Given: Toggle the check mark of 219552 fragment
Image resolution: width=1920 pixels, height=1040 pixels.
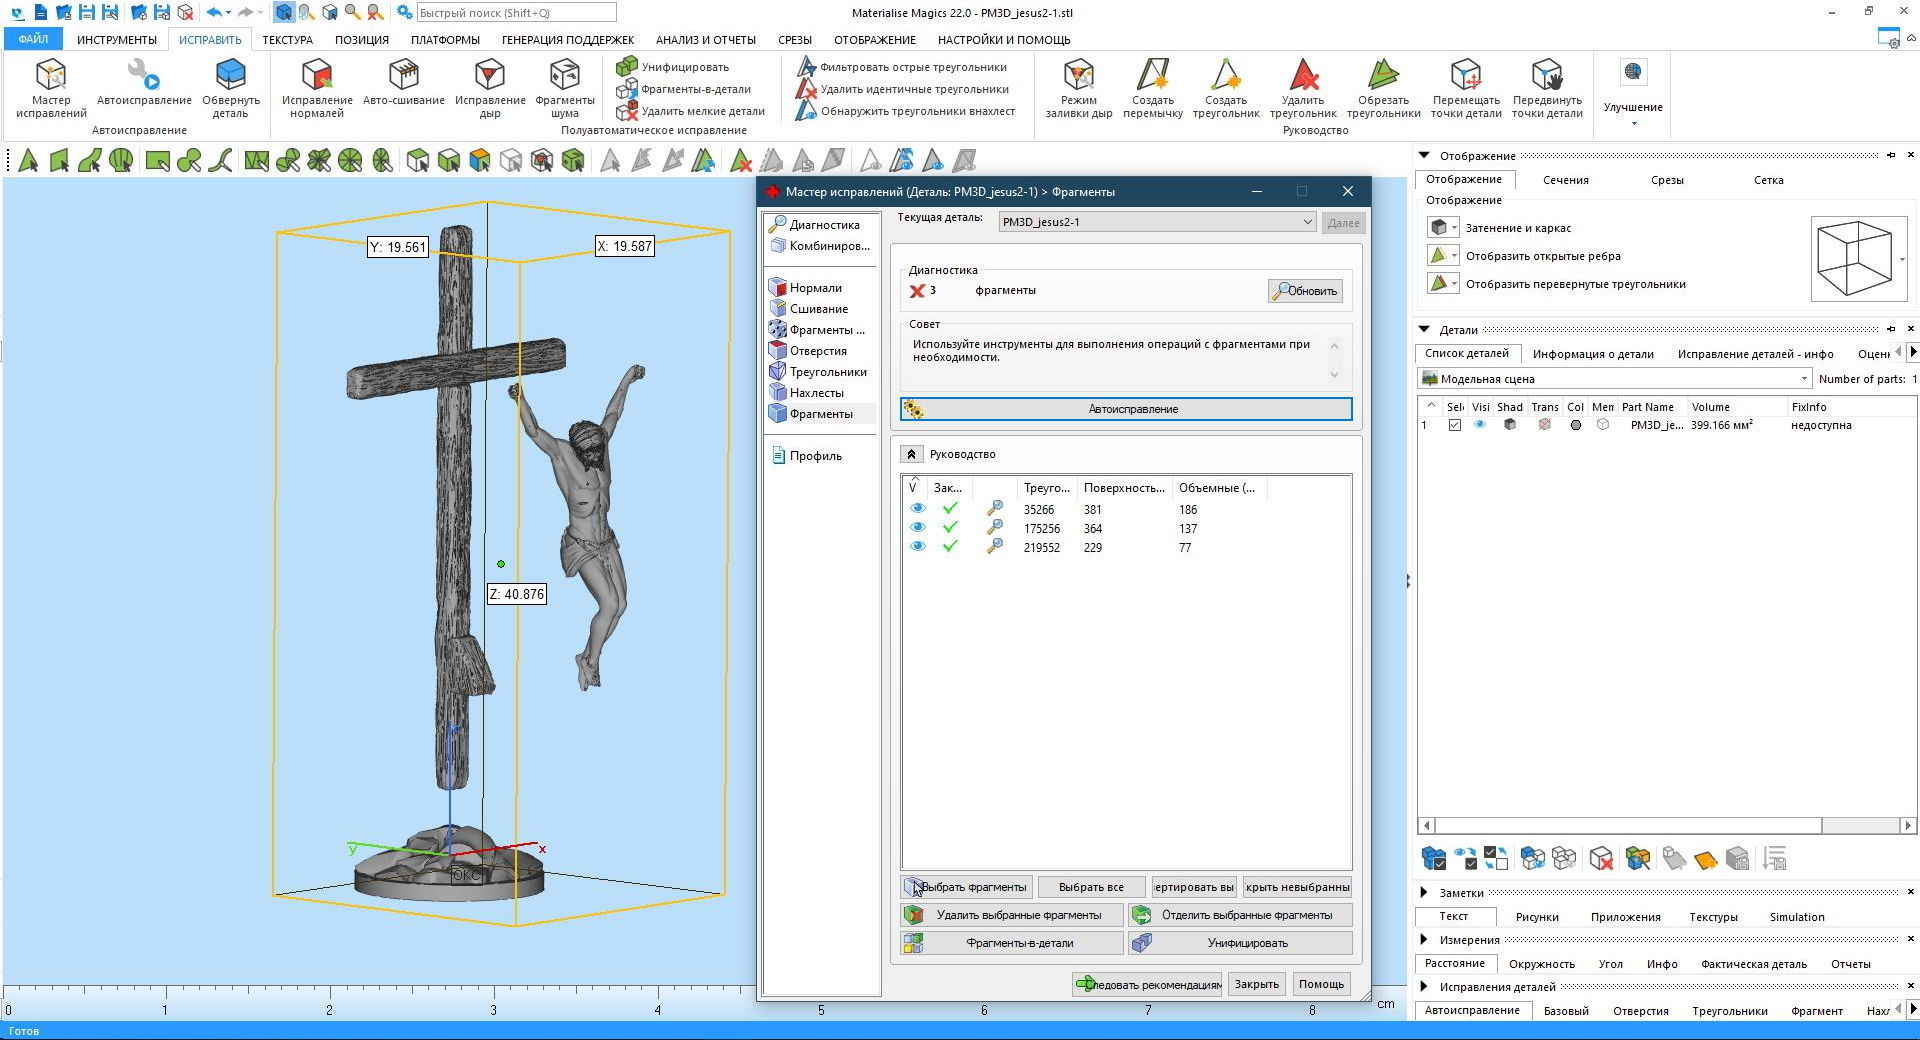Looking at the screenshot, I should tap(950, 547).
